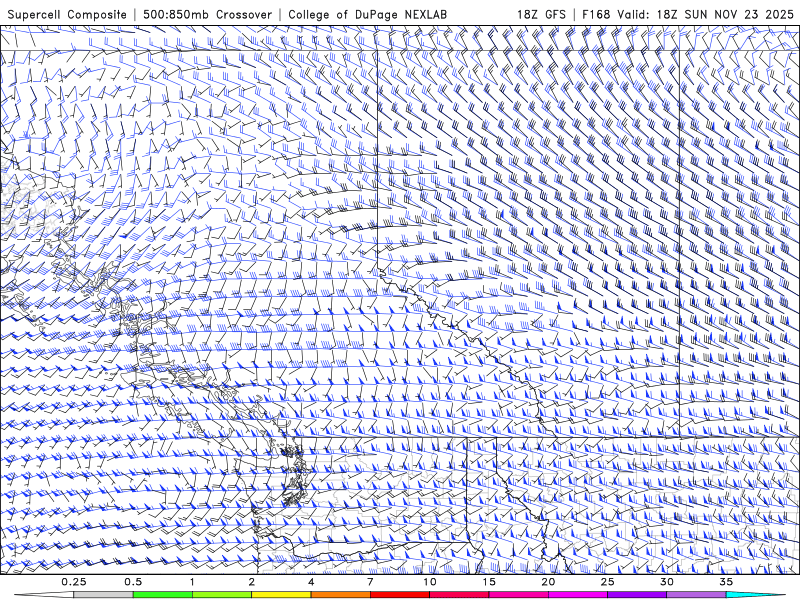The image size is (800, 600).
Task: Select the red 7–10 color segment
Action: (399, 595)
